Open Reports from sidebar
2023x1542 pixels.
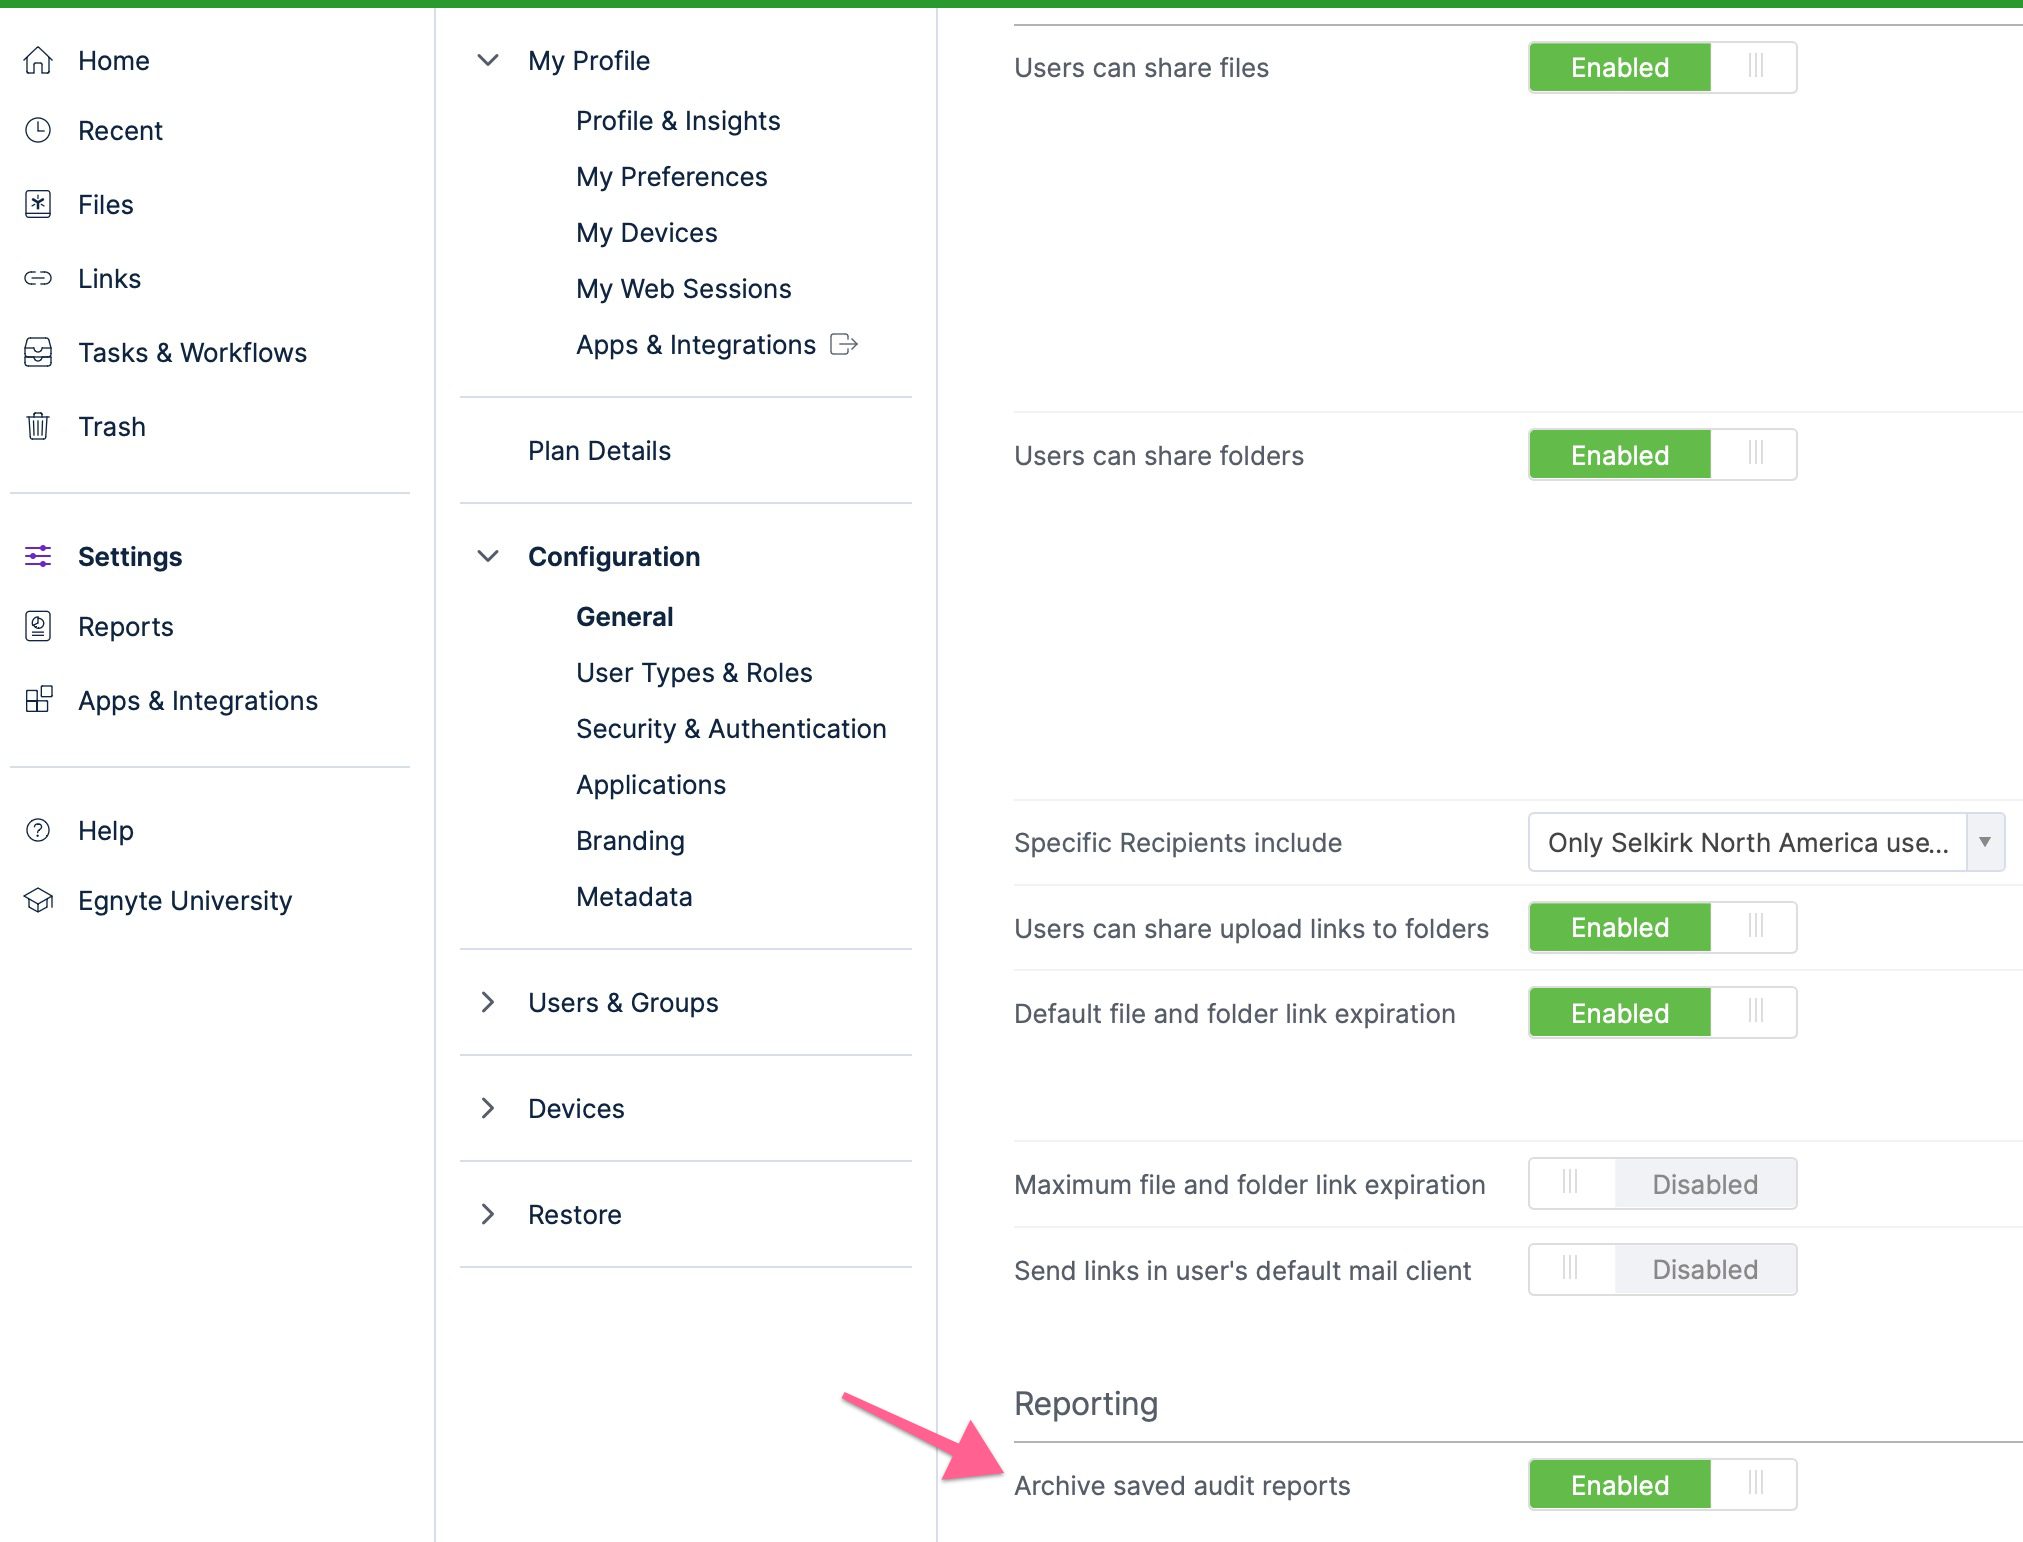point(126,627)
